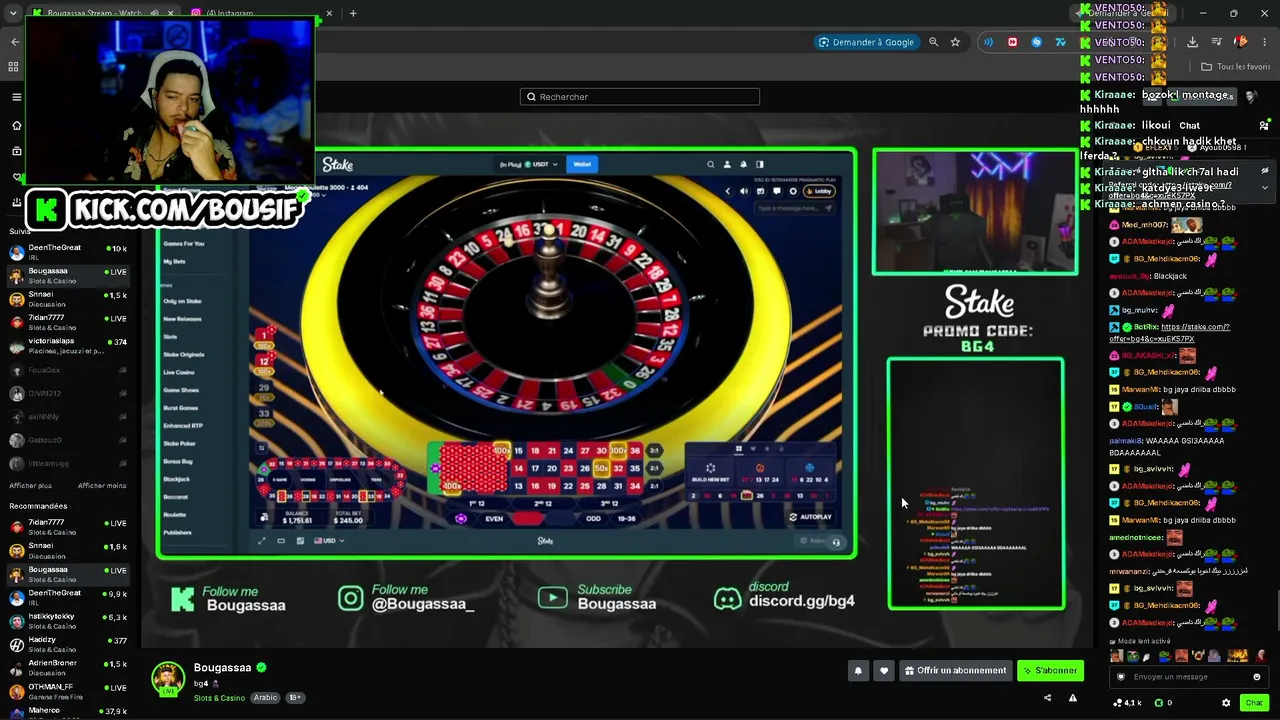Open Maherco recommended channel

67,713
